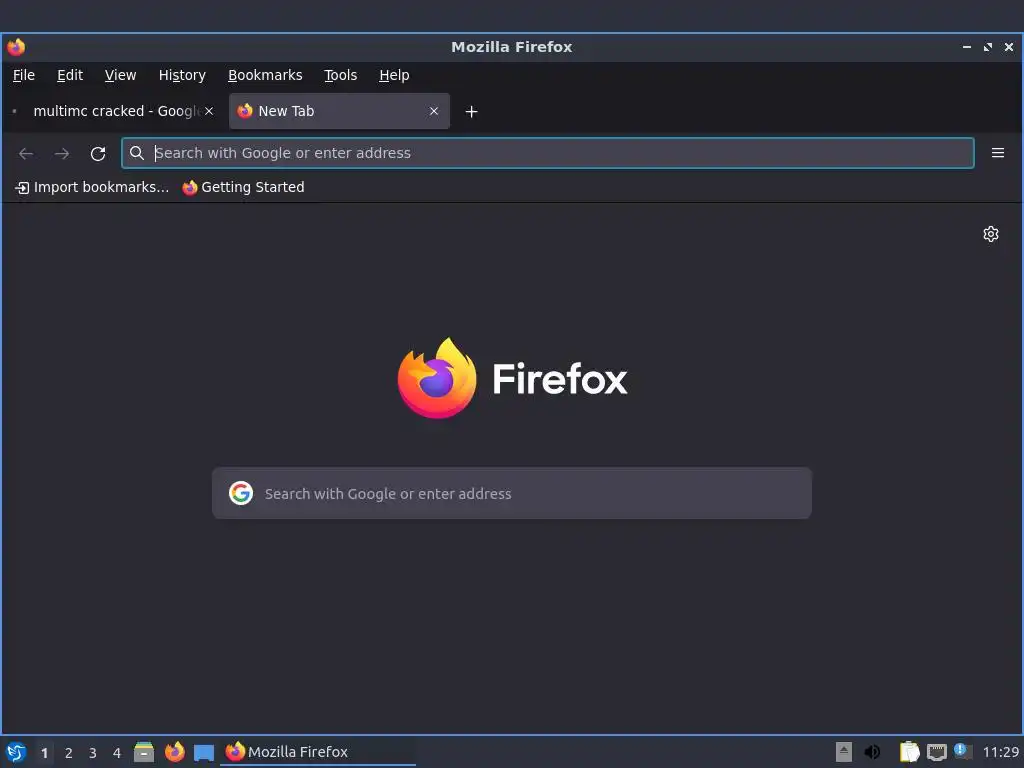Go back using the back arrow
The height and width of the screenshot is (768, 1024).
26,153
